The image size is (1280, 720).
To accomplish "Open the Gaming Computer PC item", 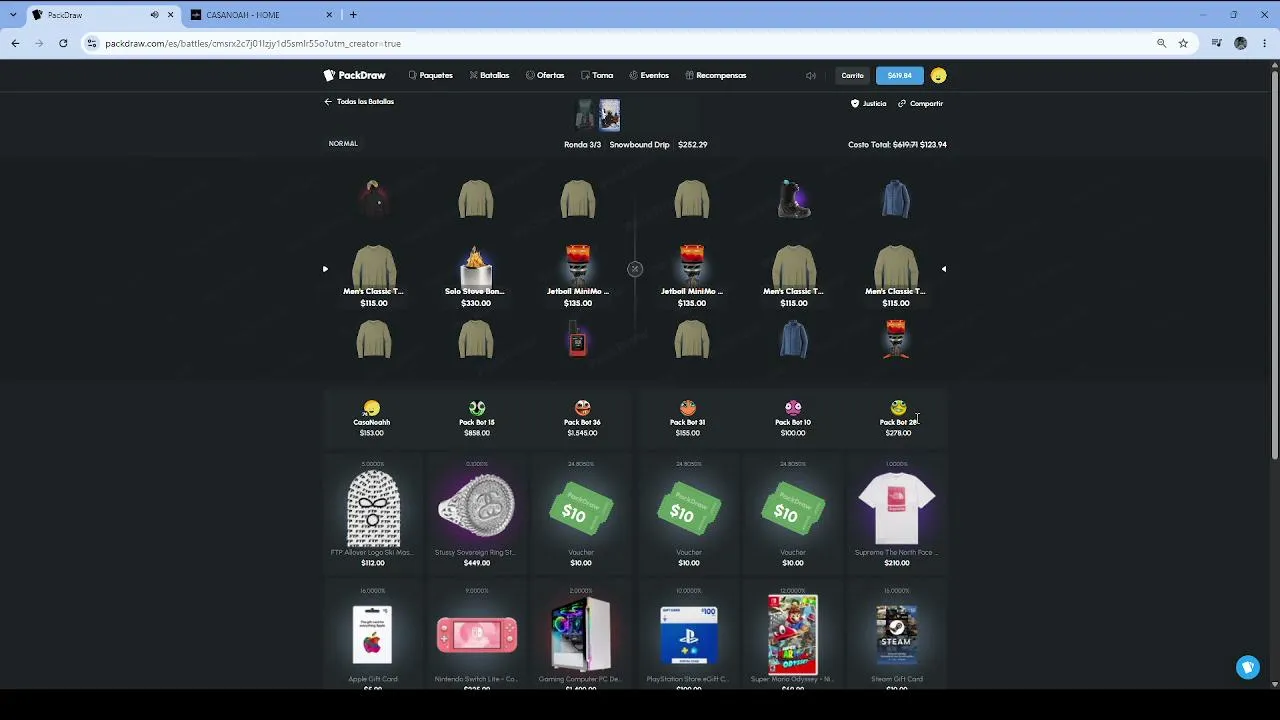I will point(581,637).
